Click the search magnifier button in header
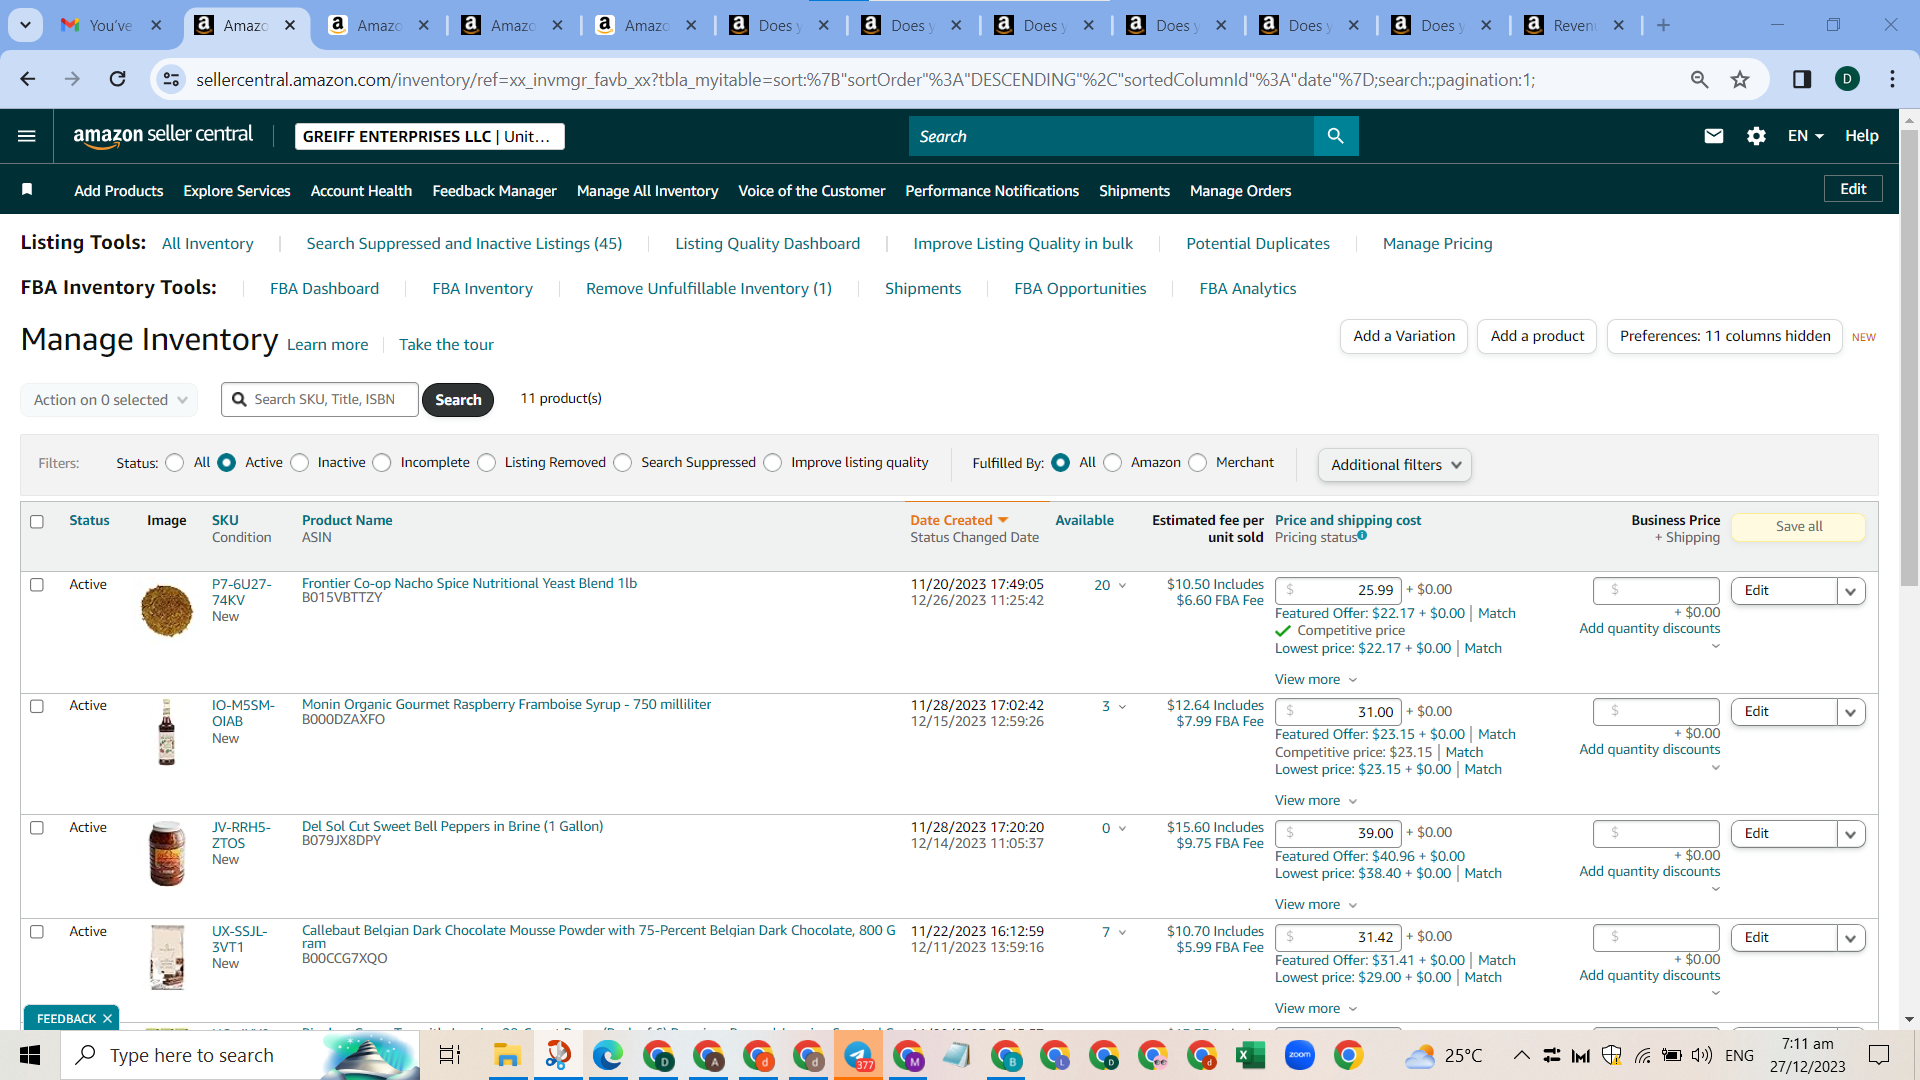The image size is (1920, 1080). click(1335, 136)
